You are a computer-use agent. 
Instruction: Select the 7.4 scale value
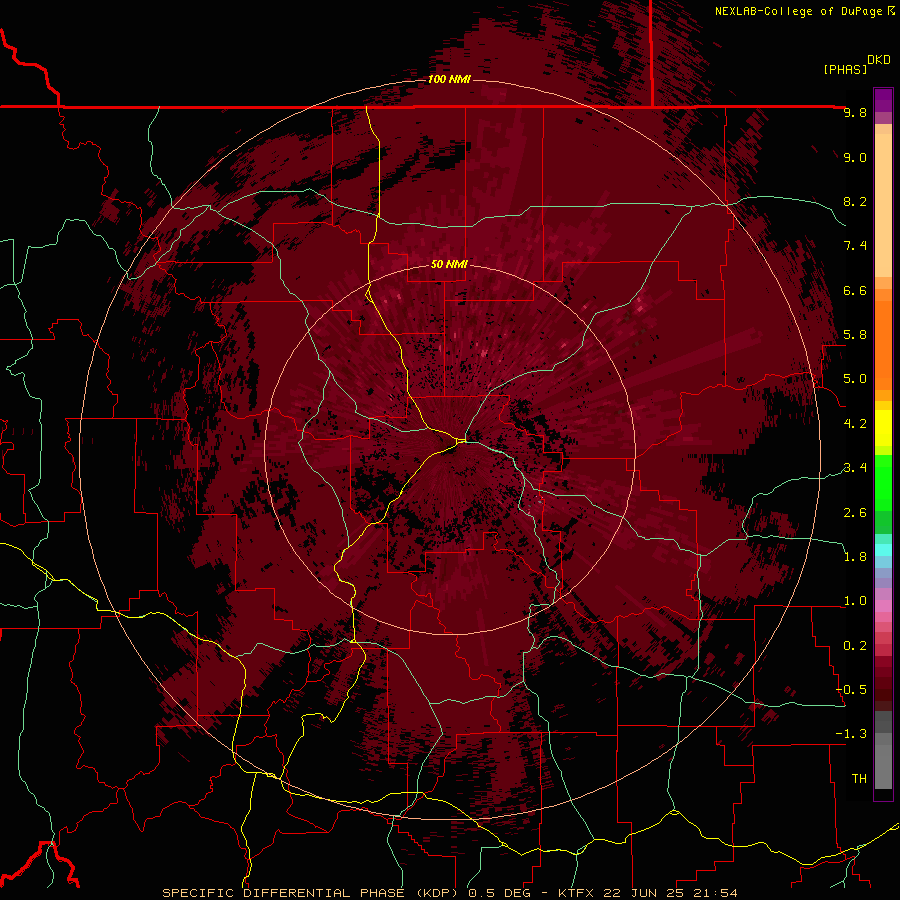pos(855,246)
